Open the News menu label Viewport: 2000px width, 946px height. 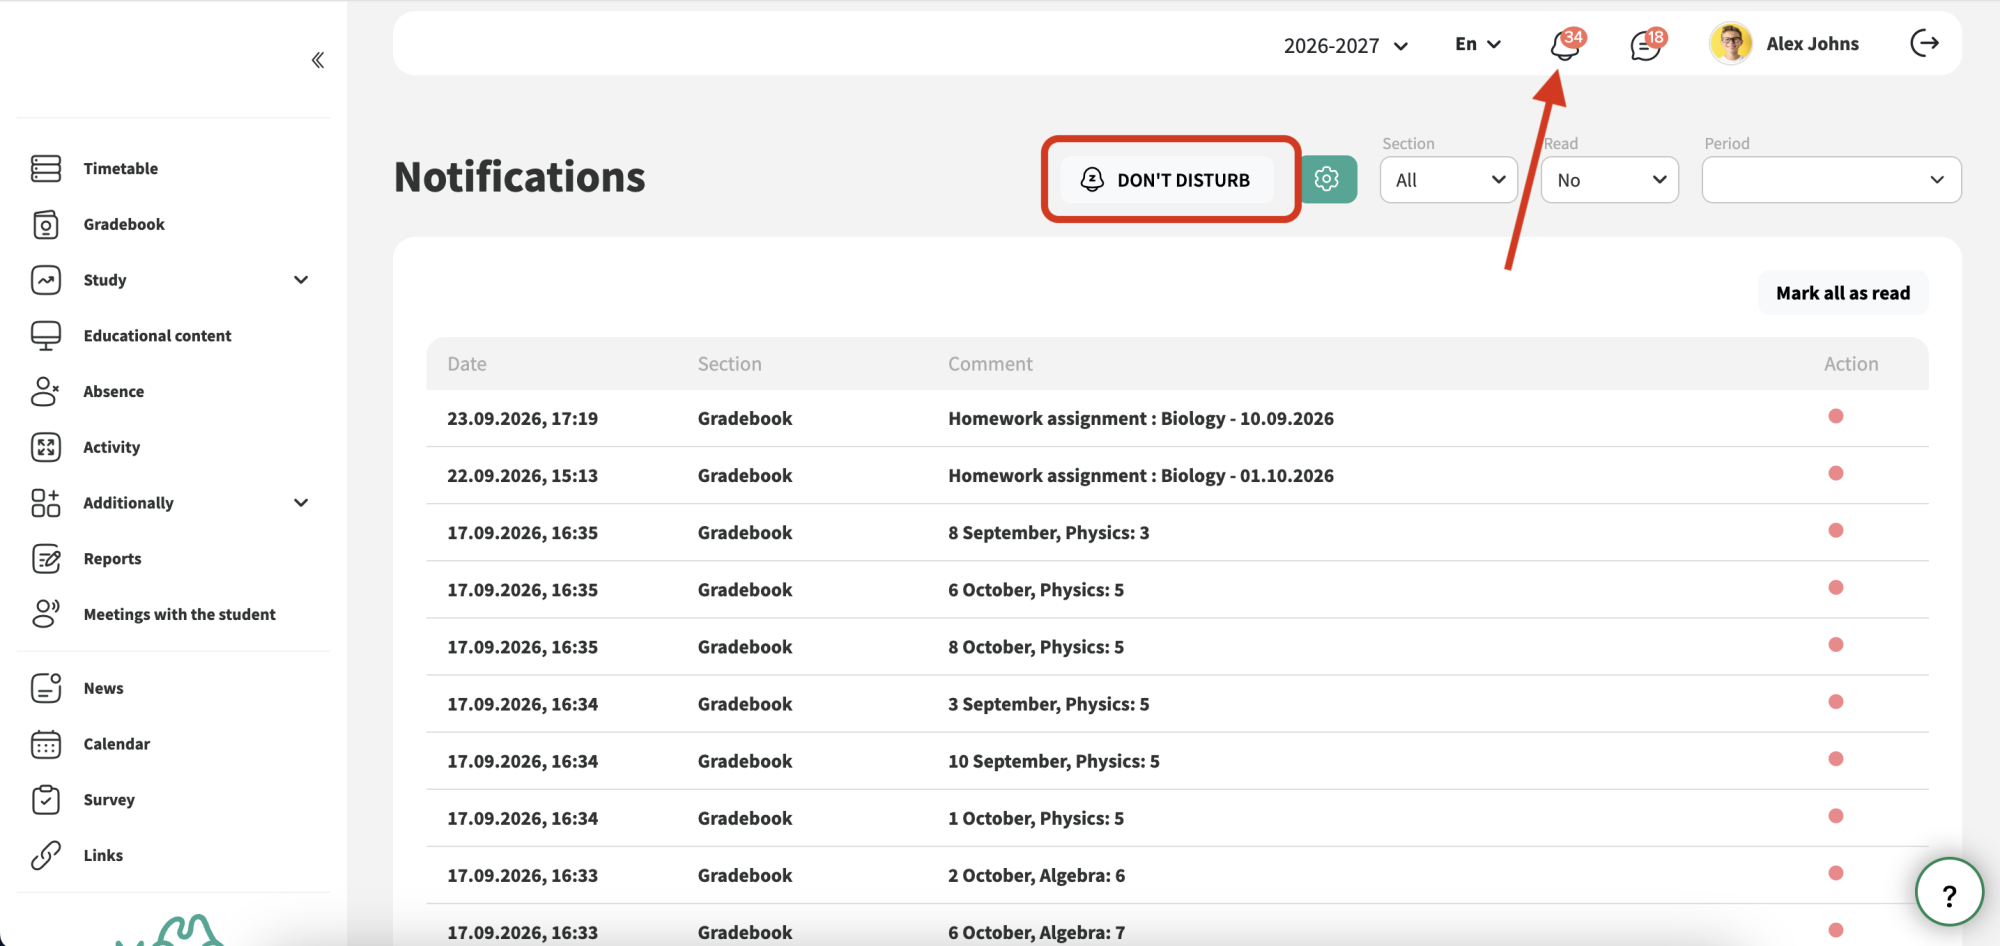click(104, 688)
